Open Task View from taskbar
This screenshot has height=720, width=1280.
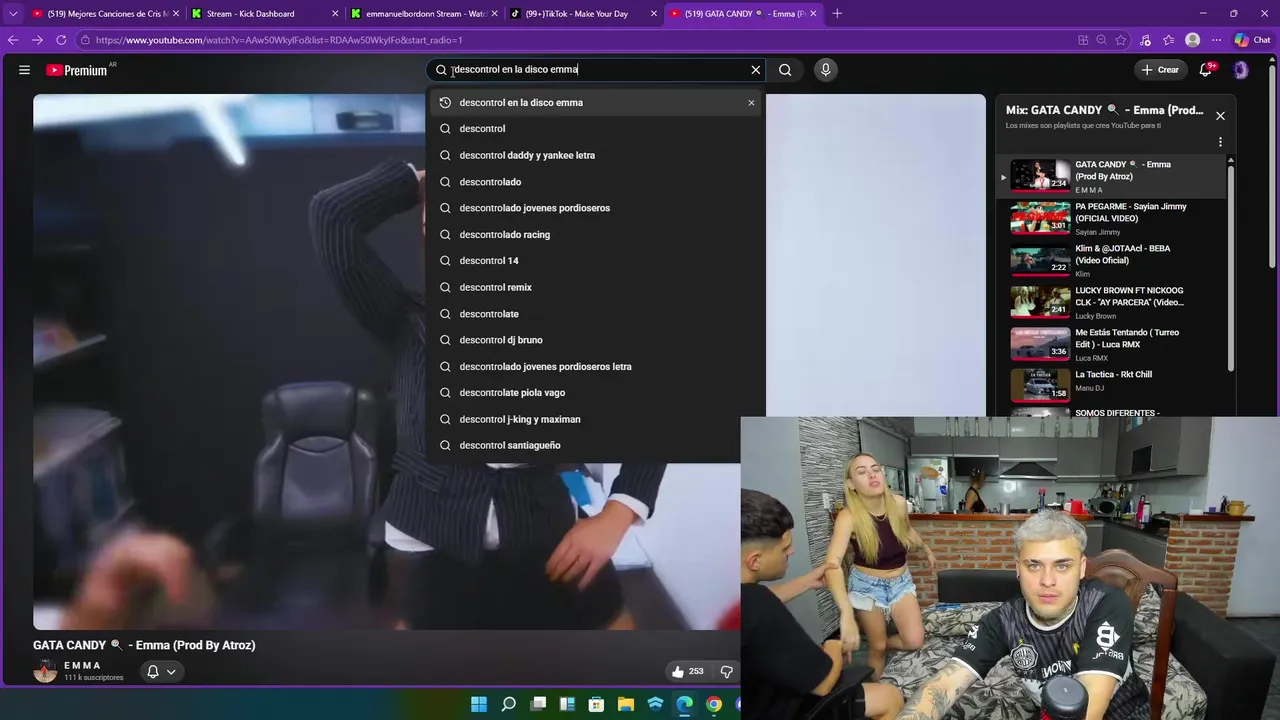pos(538,705)
